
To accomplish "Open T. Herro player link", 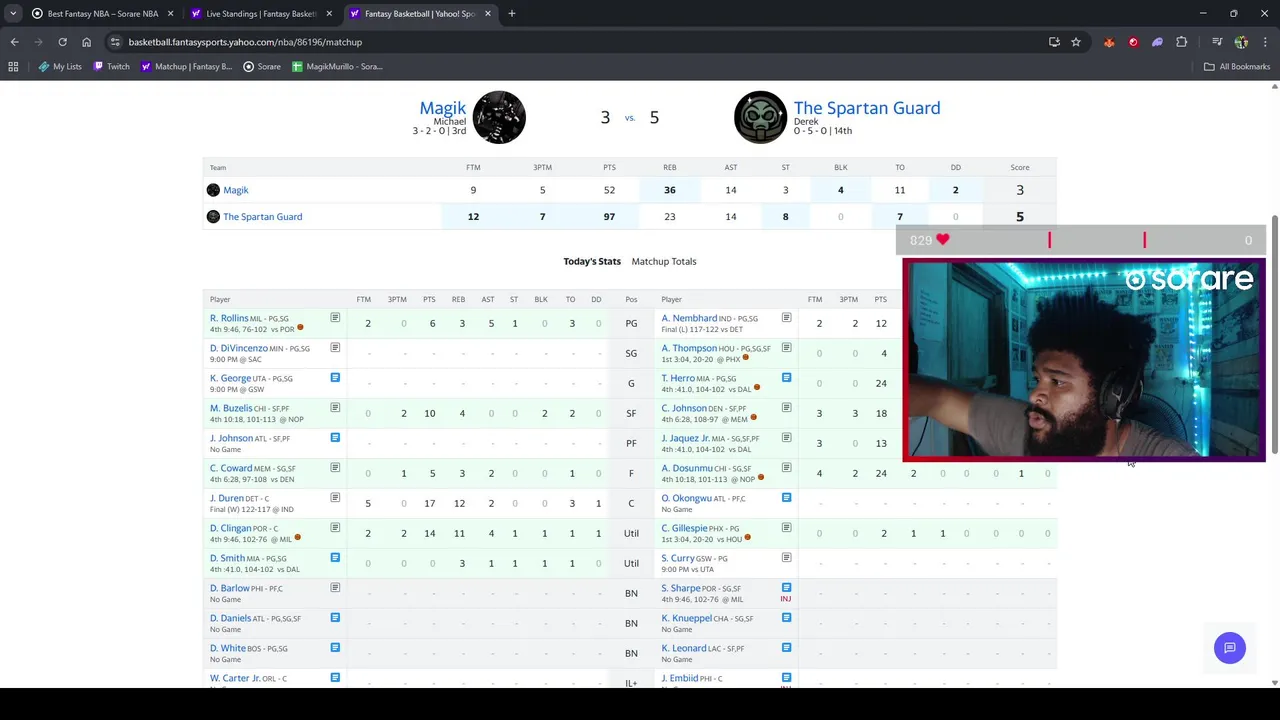I will (x=678, y=378).
